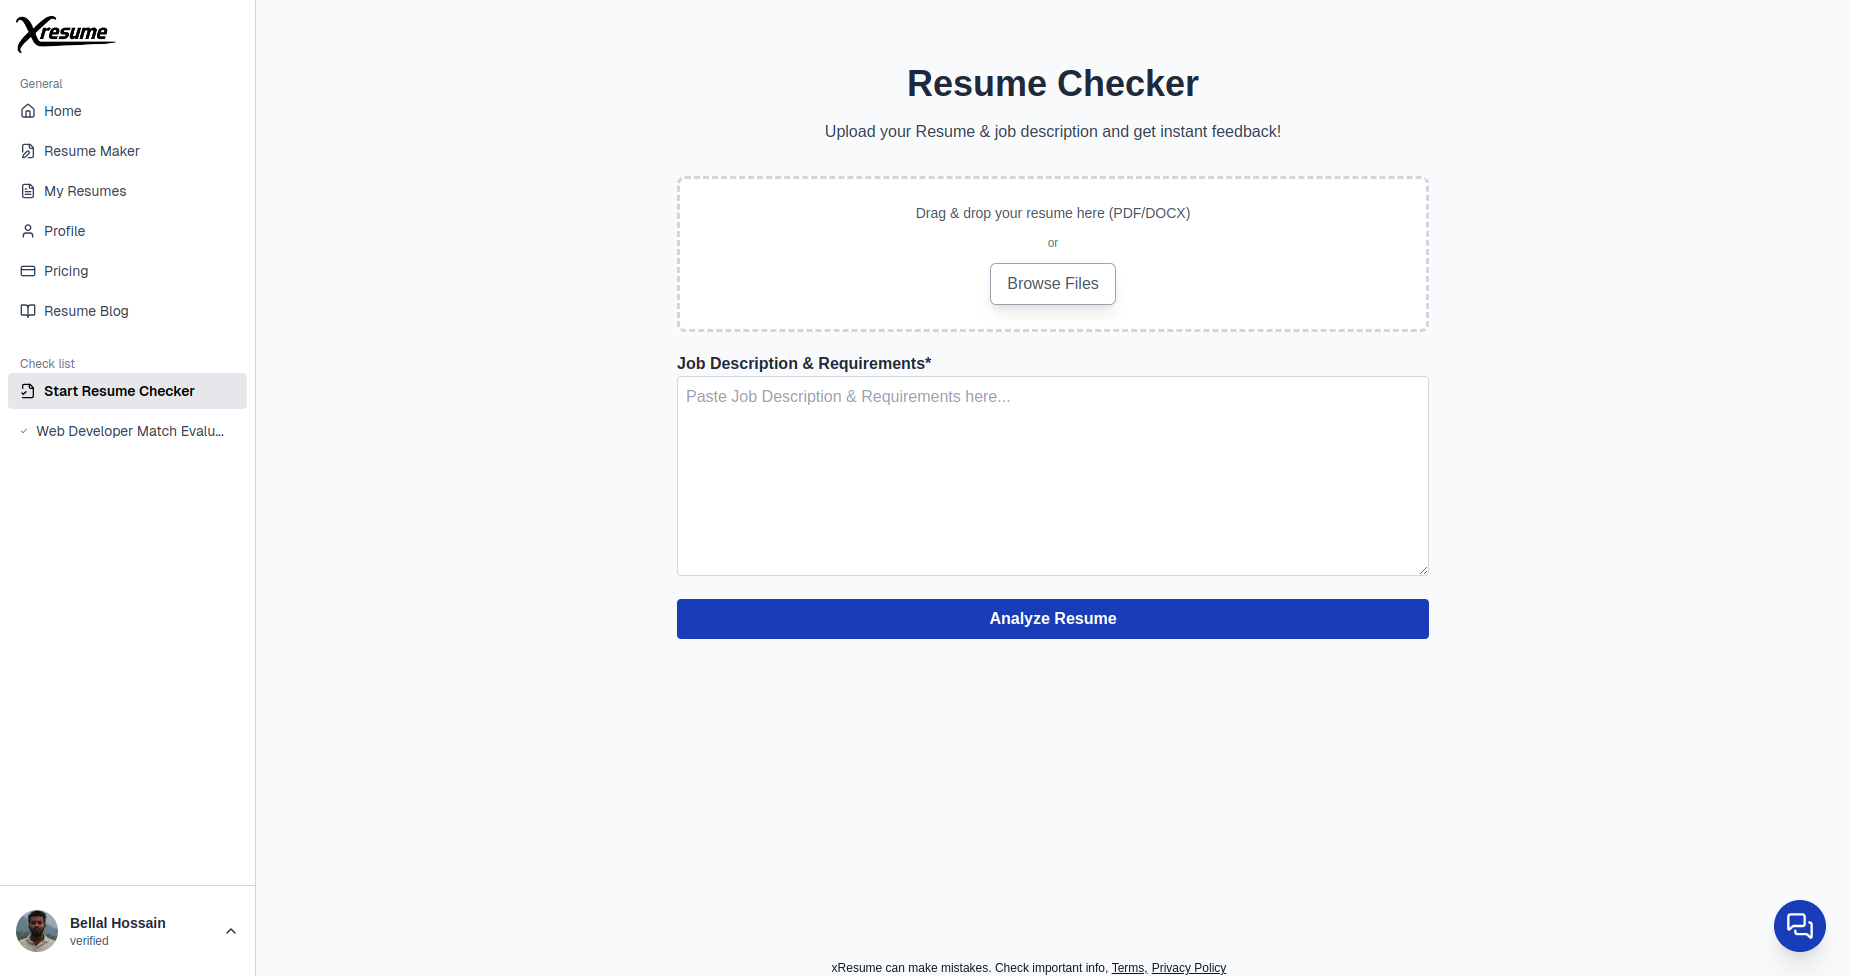Screen dimensions: 1850x976
Task: Select Start Resume Checker under Check list
Action: pos(119,391)
